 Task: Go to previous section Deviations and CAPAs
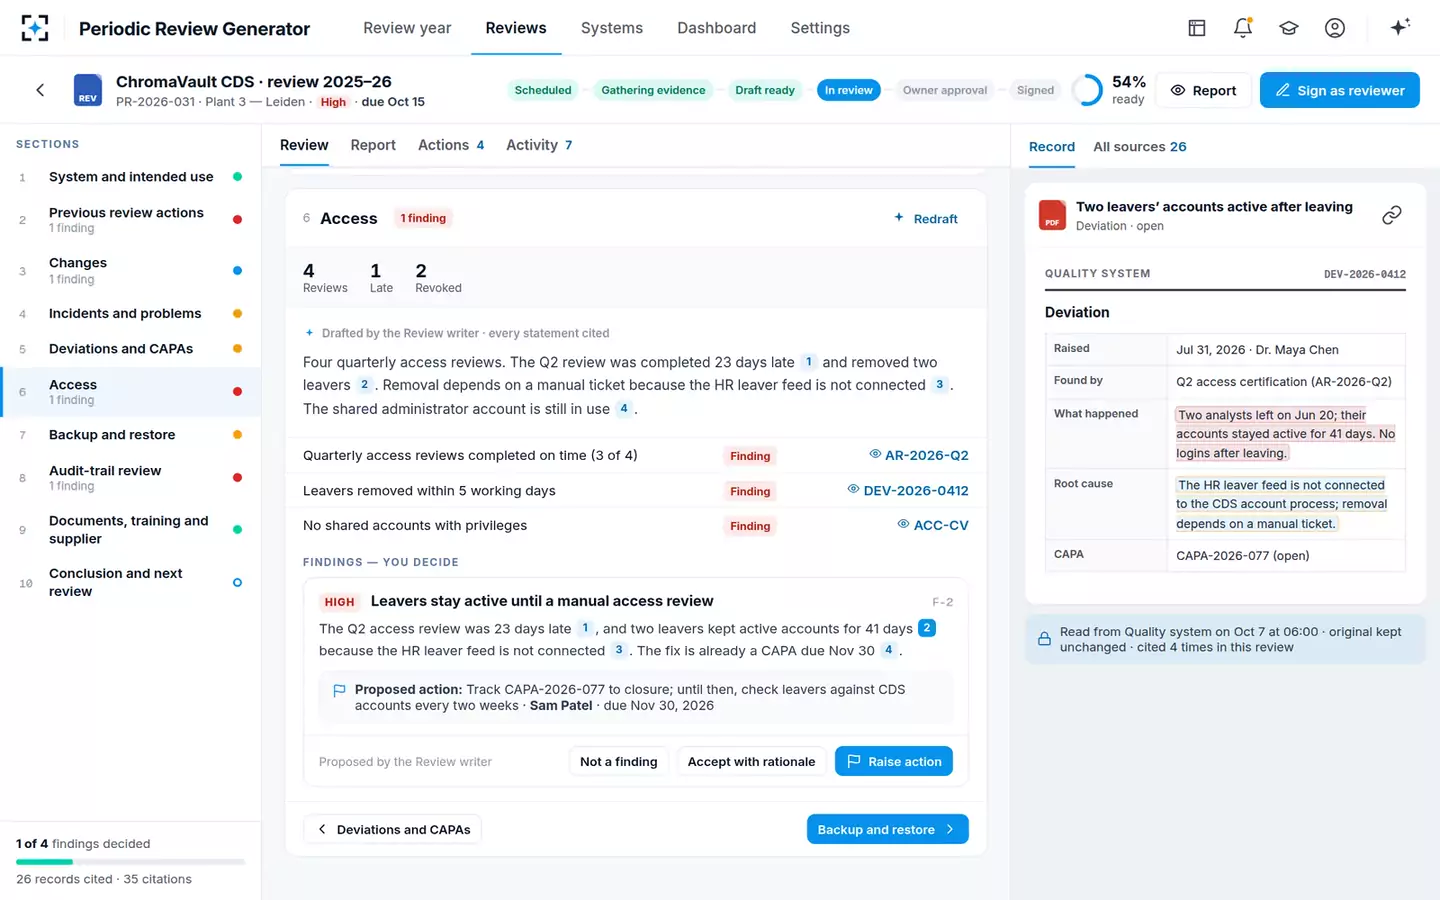[392, 829]
